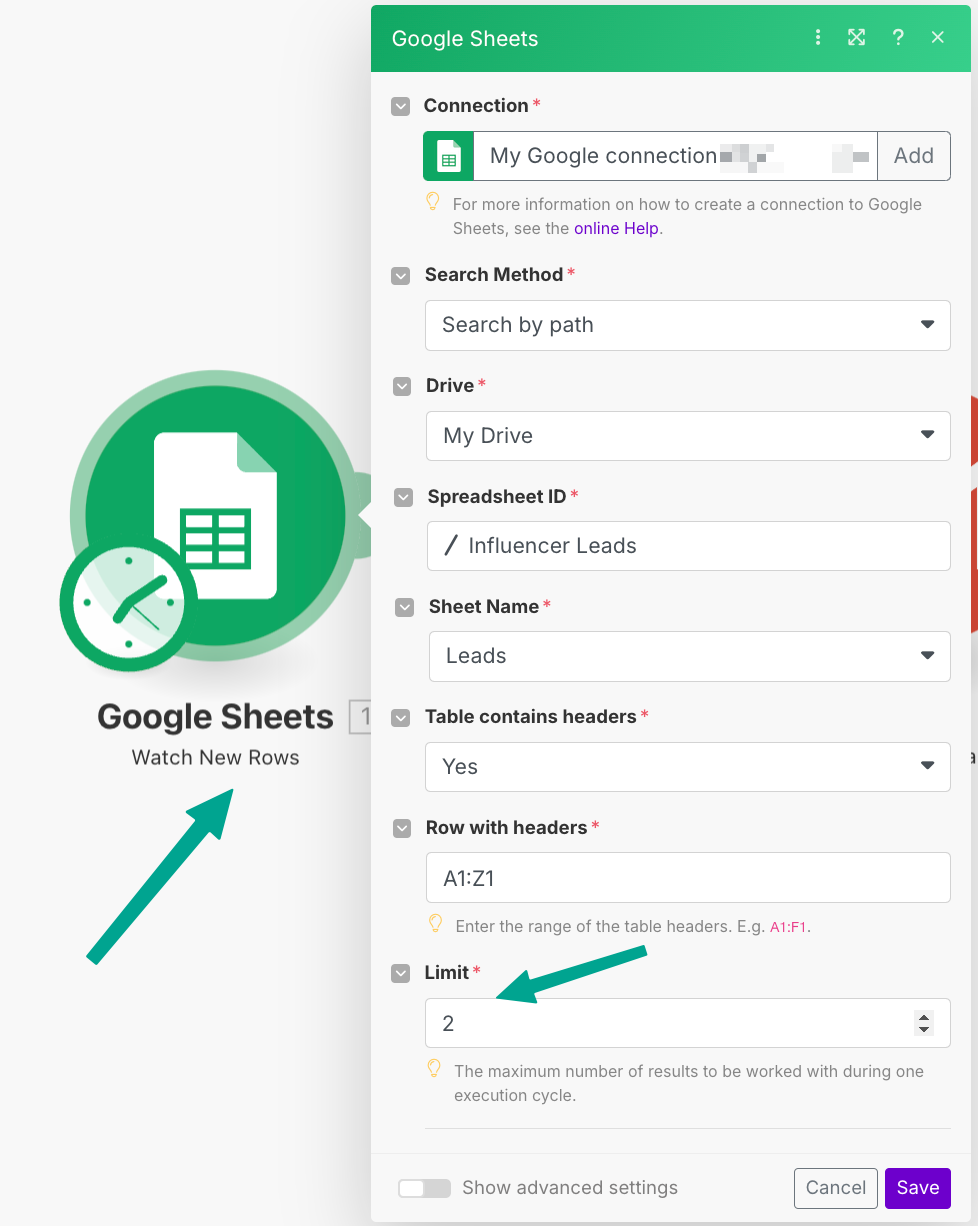Click the Add connection button
Viewport: 978px width, 1226px height.
(x=913, y=156)
